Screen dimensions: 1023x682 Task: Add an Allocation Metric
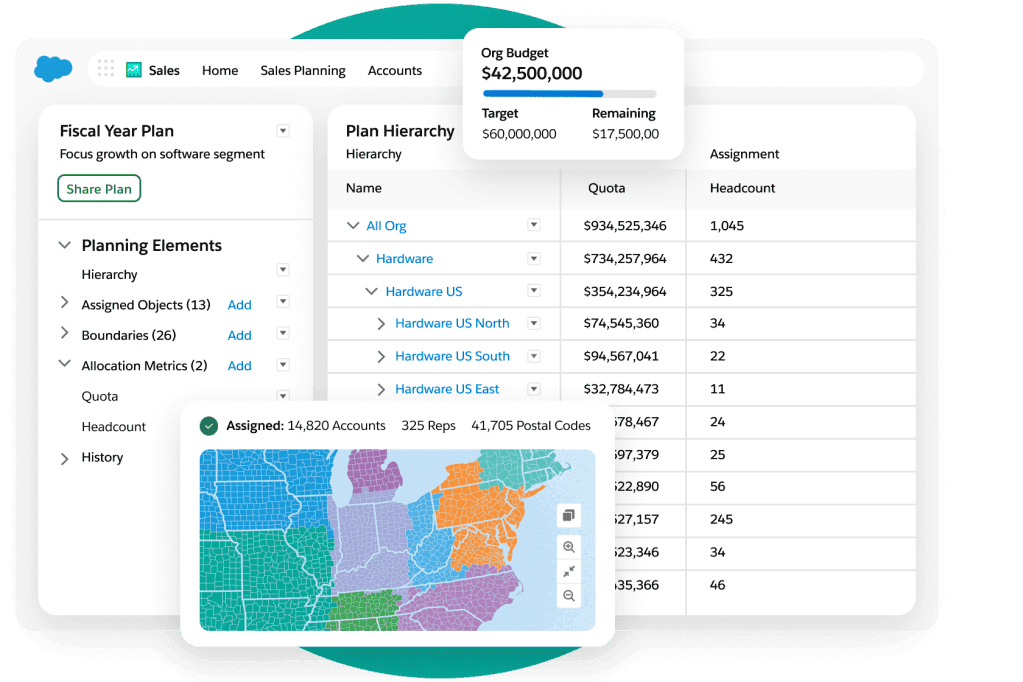pos(239,366)
